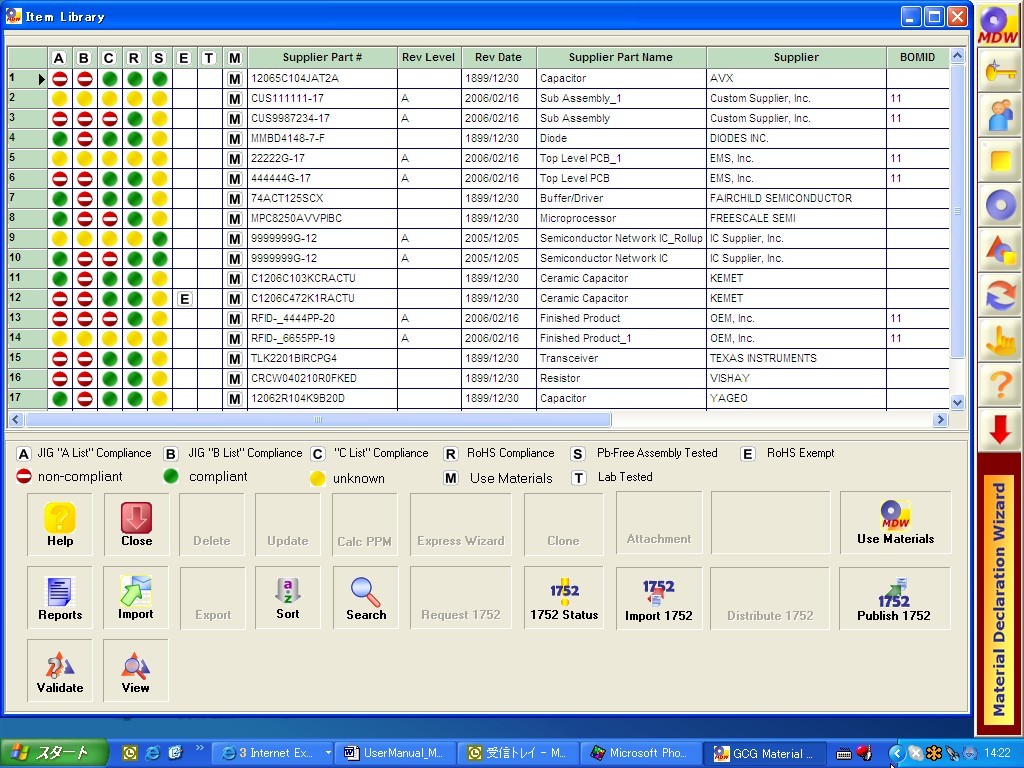This screenshot has width=1024, height=768.
Task: Toggle the M box for the MMBD4148-7-F row
Action: pos(235,138)
